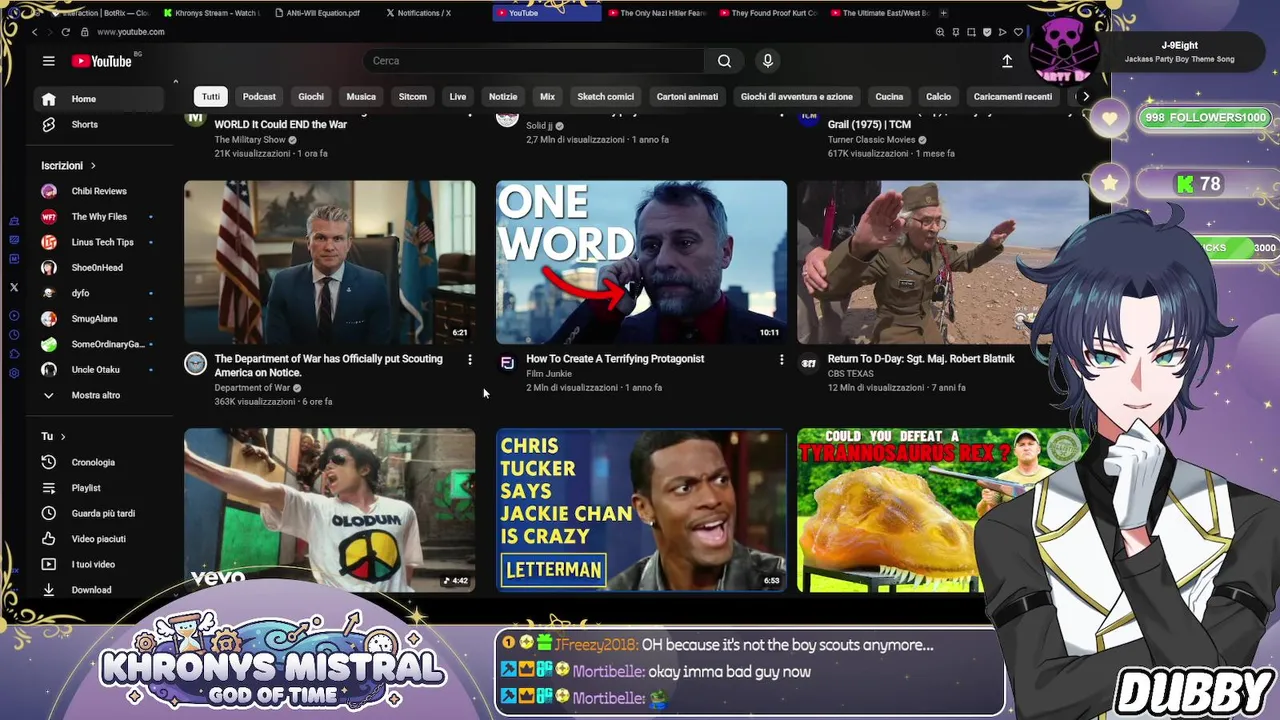
Task: Open Department of War channel avatar
Action: point(196,363)
